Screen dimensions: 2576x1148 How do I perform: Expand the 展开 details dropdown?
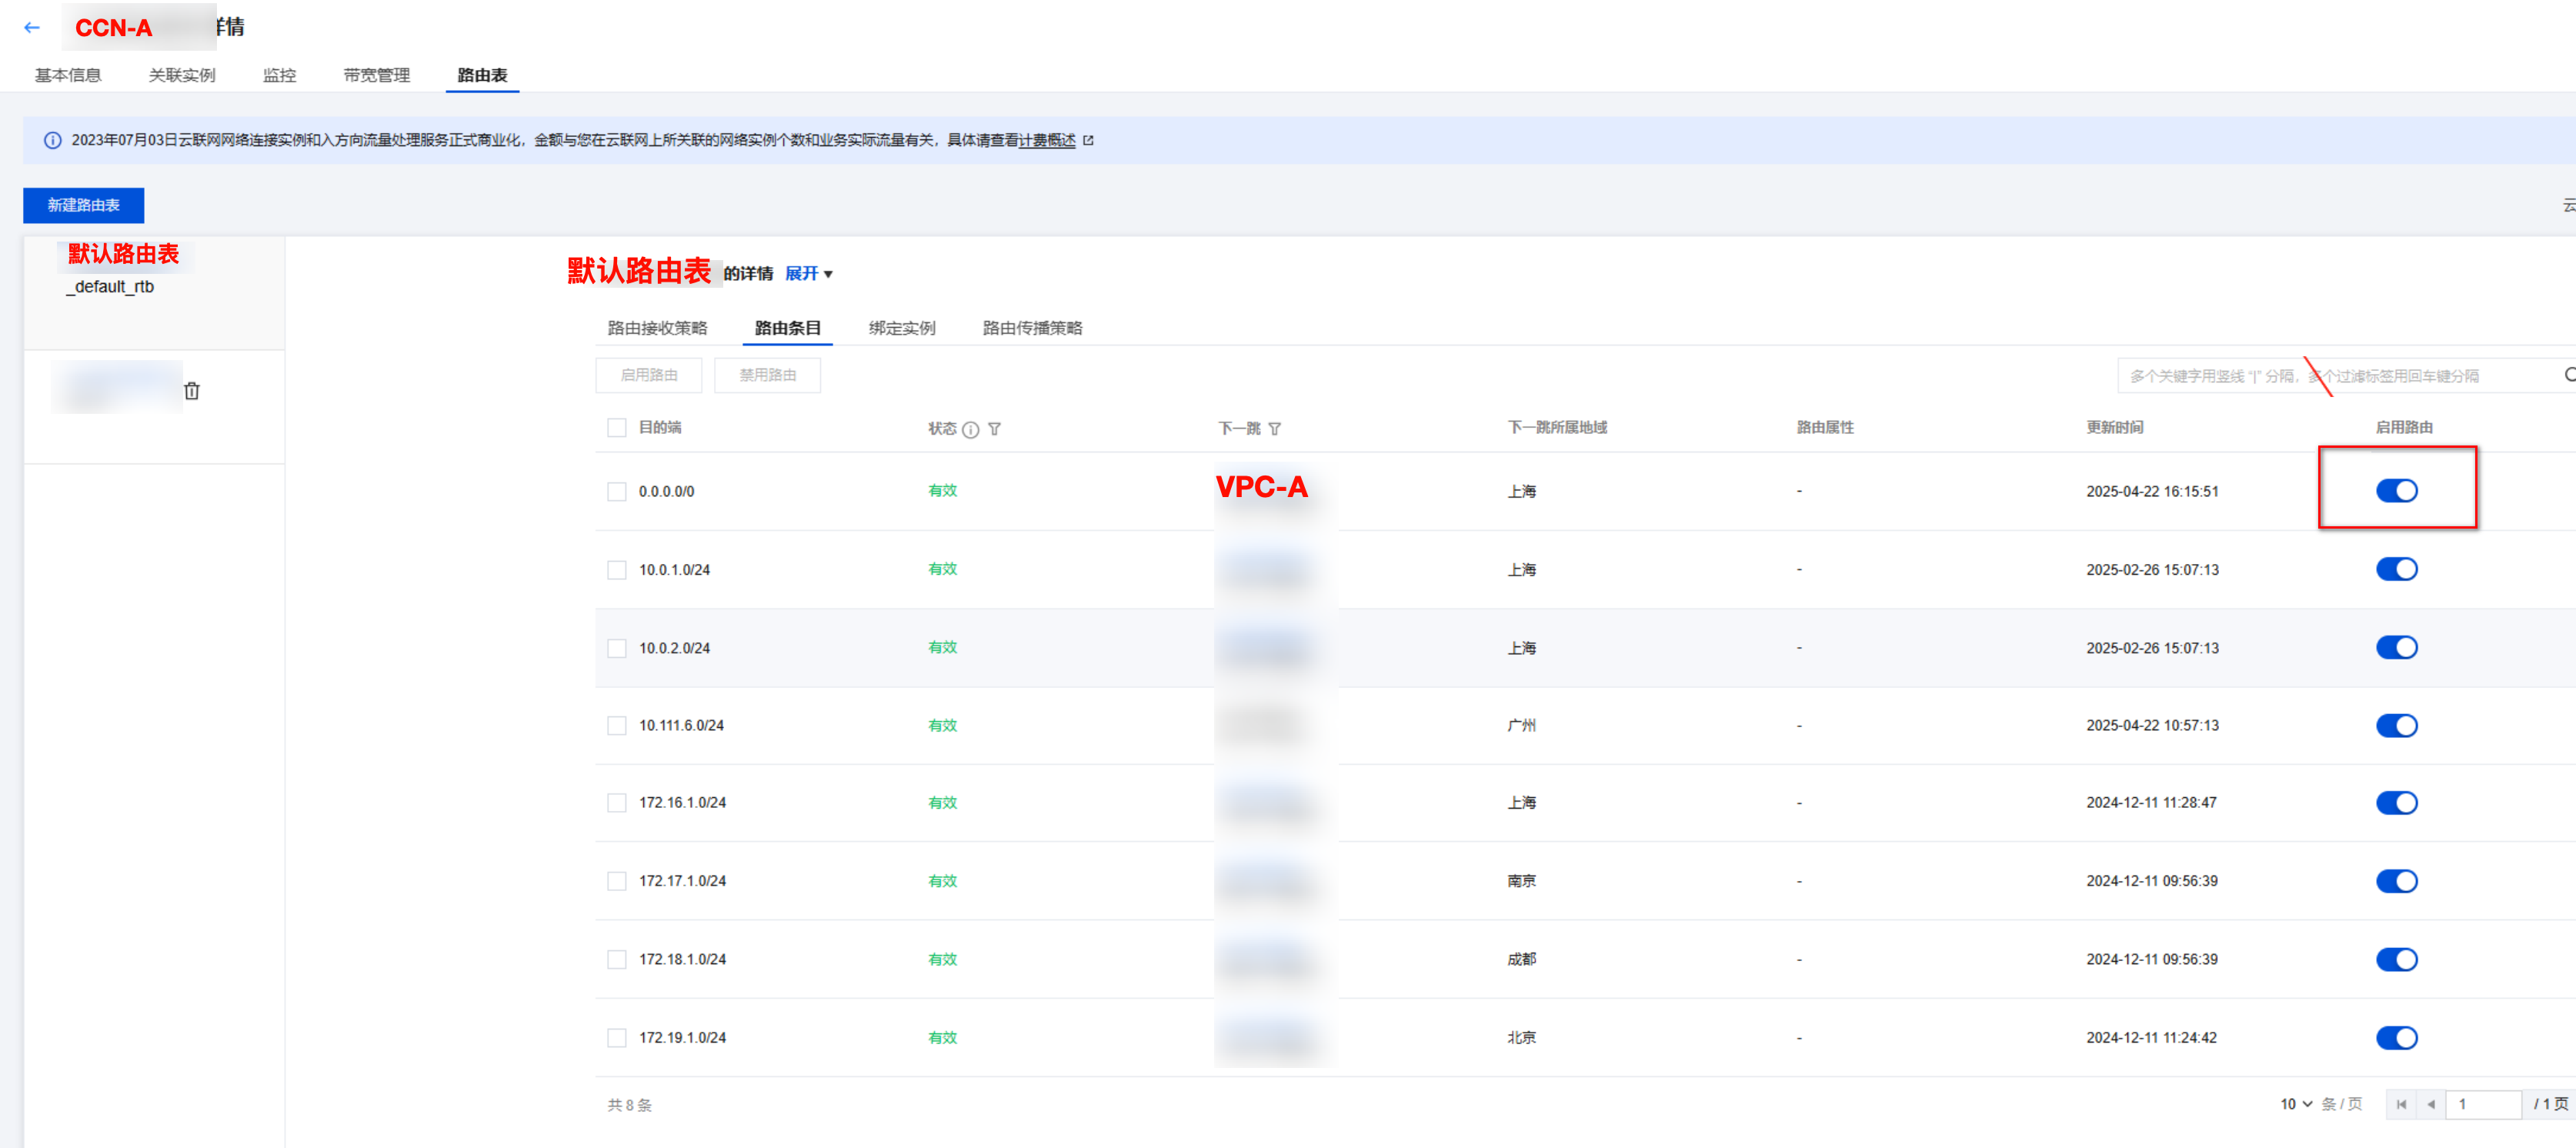(x=808, y=274)
